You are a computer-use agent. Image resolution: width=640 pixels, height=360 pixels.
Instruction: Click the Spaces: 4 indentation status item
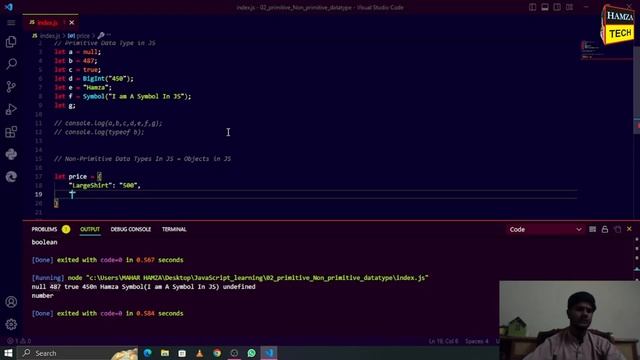tap(477, 341)
